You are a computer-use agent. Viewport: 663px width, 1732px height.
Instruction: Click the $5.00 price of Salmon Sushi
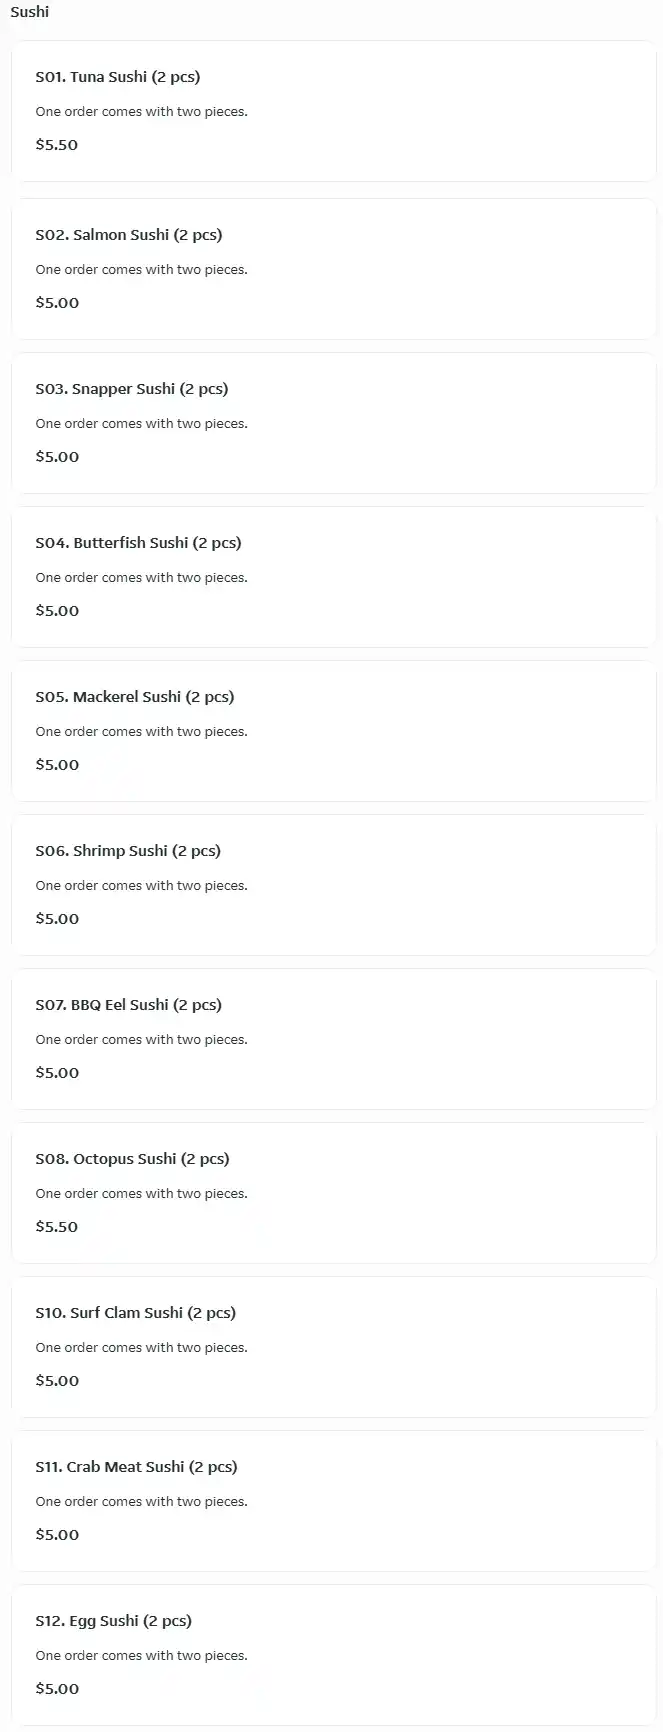pyautogui.click(x=57, y=303)
